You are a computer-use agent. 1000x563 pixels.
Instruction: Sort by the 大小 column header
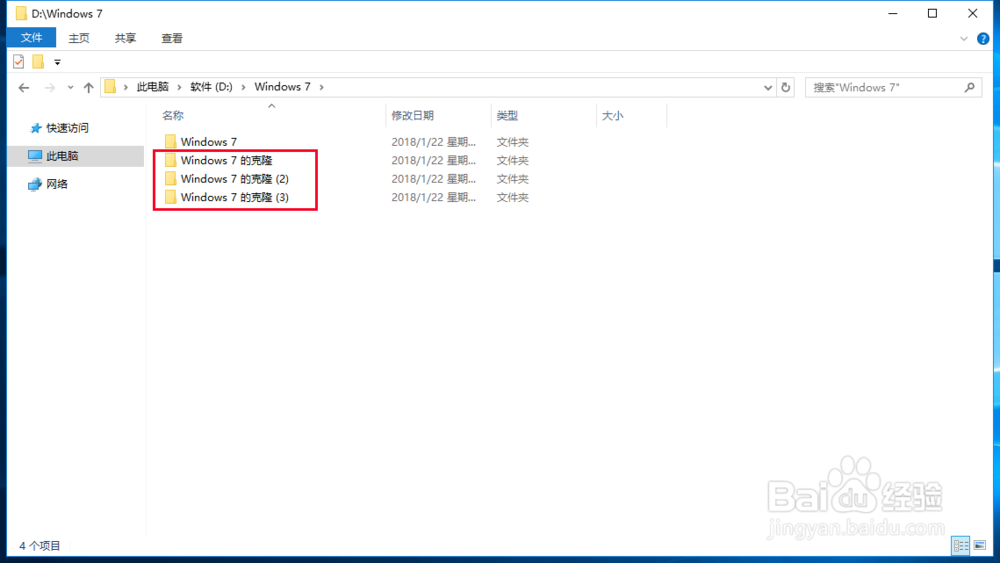613,115
